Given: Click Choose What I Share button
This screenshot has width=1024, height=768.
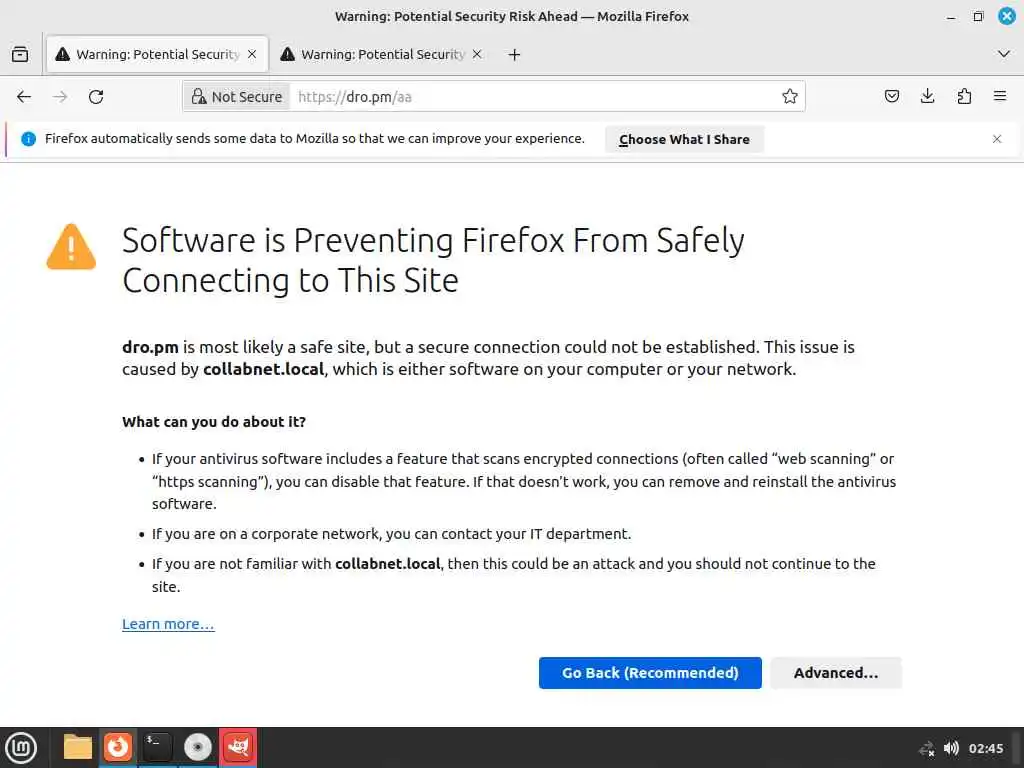Looking at the screenshot, I should click(x=684, y=140).
